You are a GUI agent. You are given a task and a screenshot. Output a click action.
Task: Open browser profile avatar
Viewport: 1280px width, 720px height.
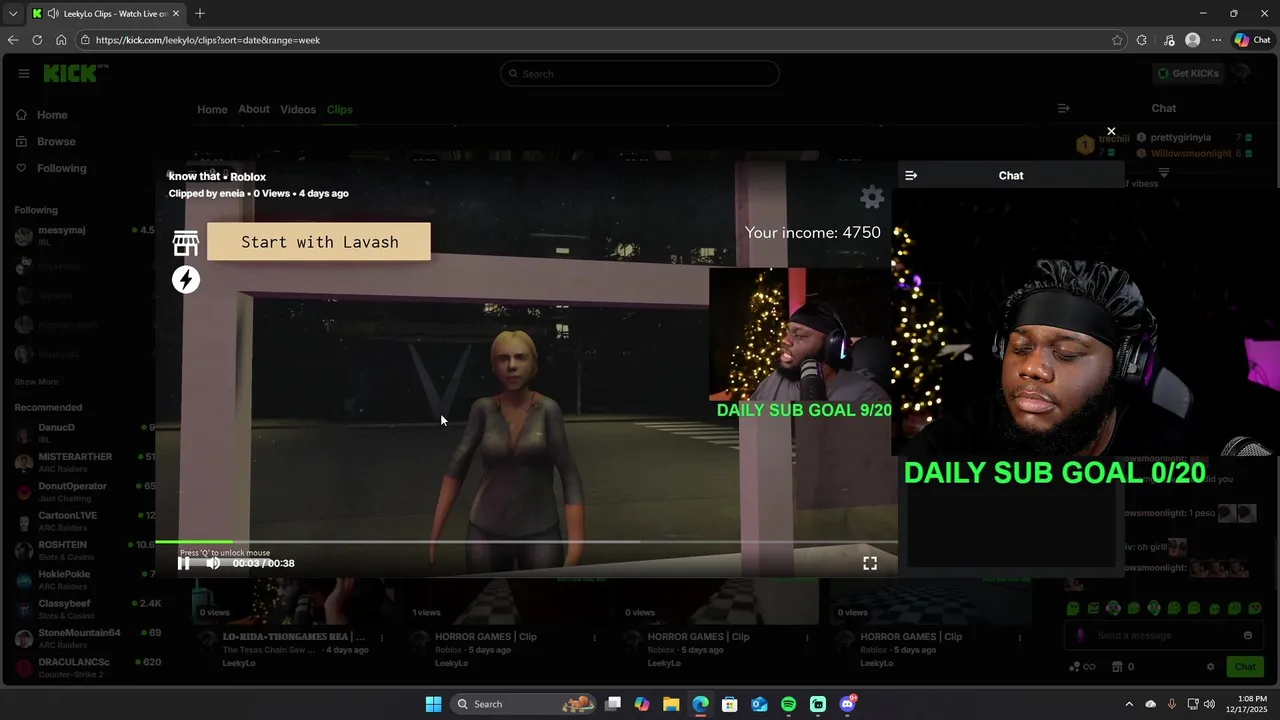coord(1192,40)
